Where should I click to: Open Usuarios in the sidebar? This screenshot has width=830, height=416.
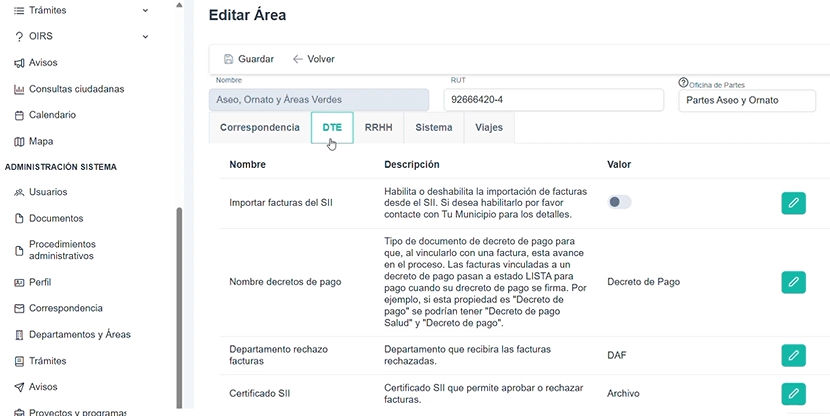[48, 192]
